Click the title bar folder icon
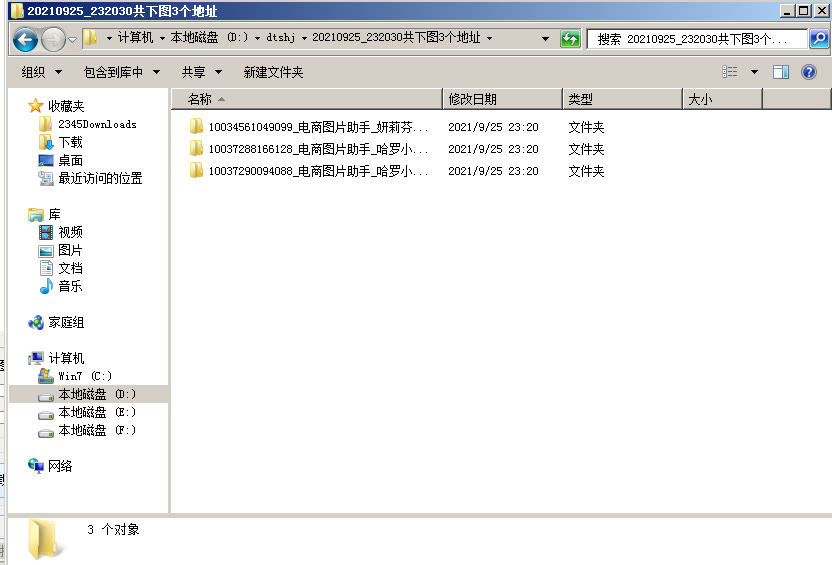Screen dimensions: 832x565 (17, 11)
